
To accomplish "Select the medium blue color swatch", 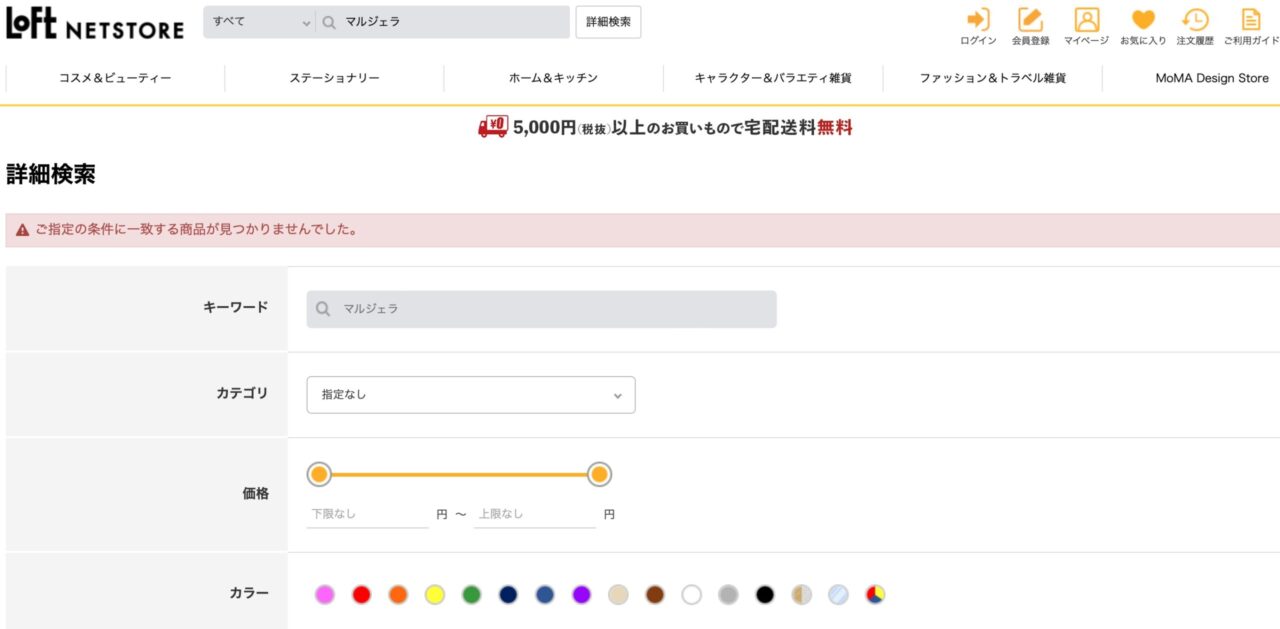I will tap(545, 595).
